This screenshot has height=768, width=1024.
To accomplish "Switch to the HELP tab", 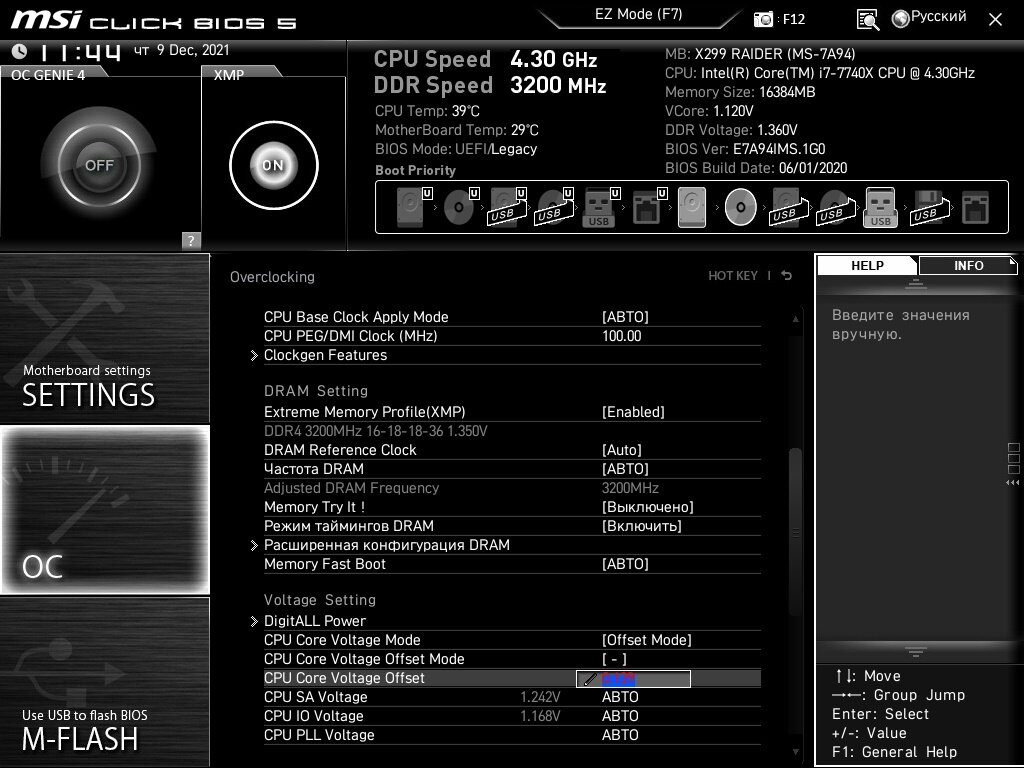I will [x=867, y=265].
